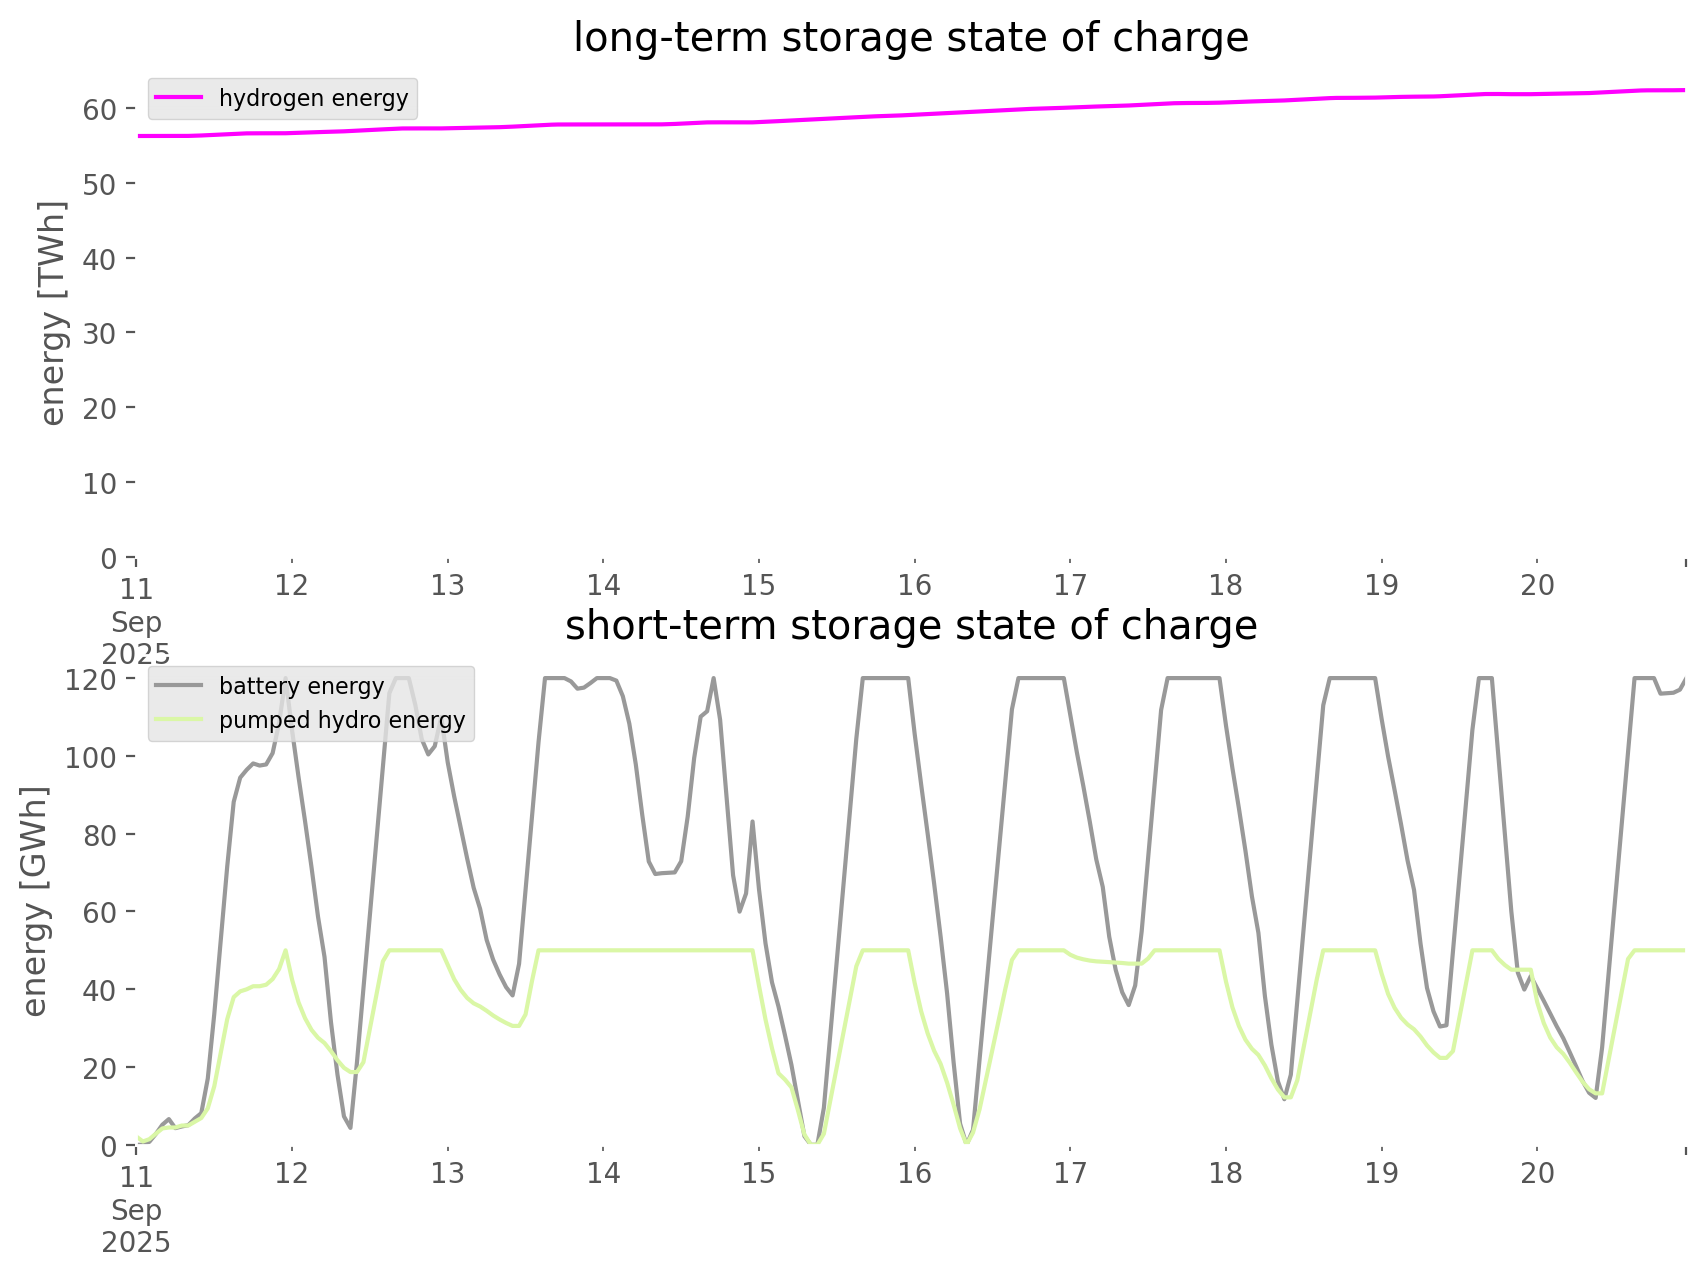Click the 40 tick on the GWh axis
1706x1277 pixels.
[100, 990]
